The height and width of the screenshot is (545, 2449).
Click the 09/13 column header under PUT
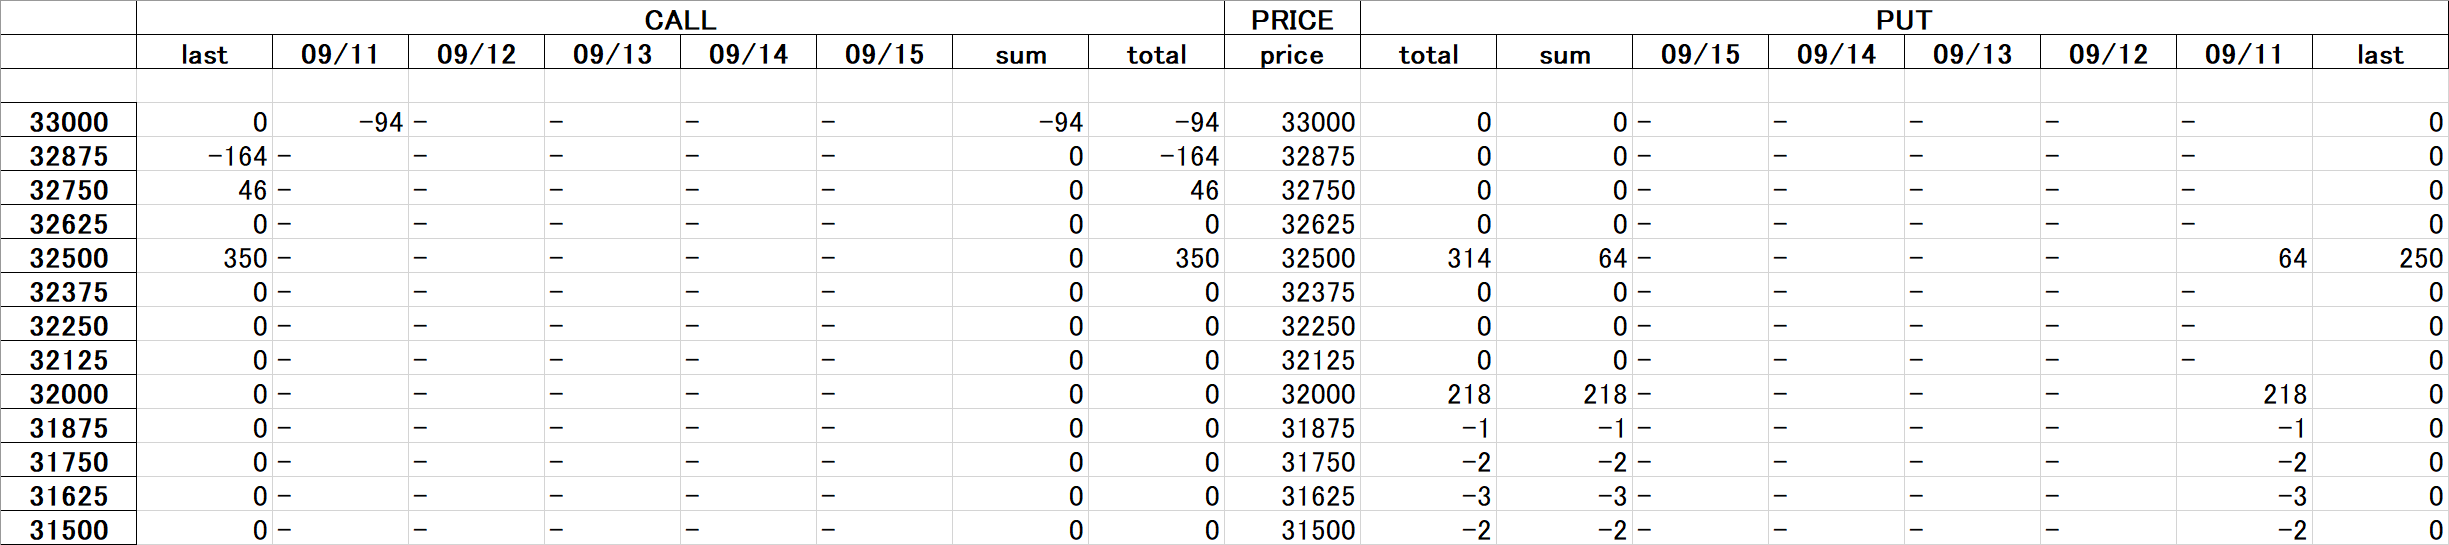point(1972,53)
